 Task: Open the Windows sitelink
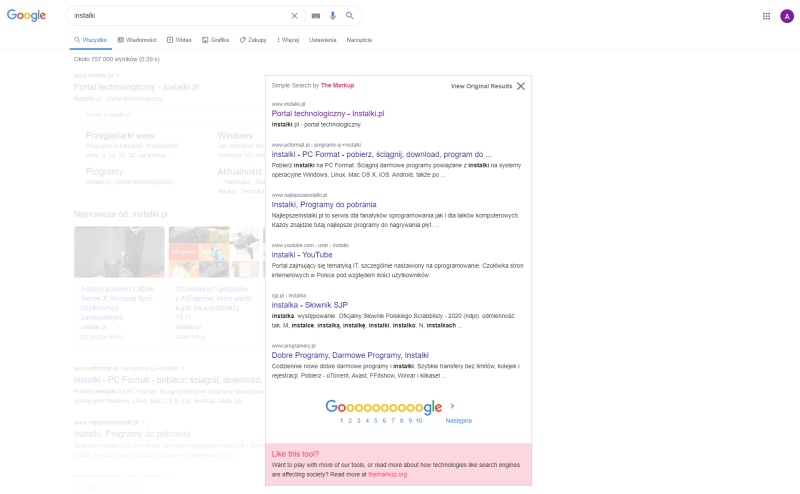[x=235, y=135]
